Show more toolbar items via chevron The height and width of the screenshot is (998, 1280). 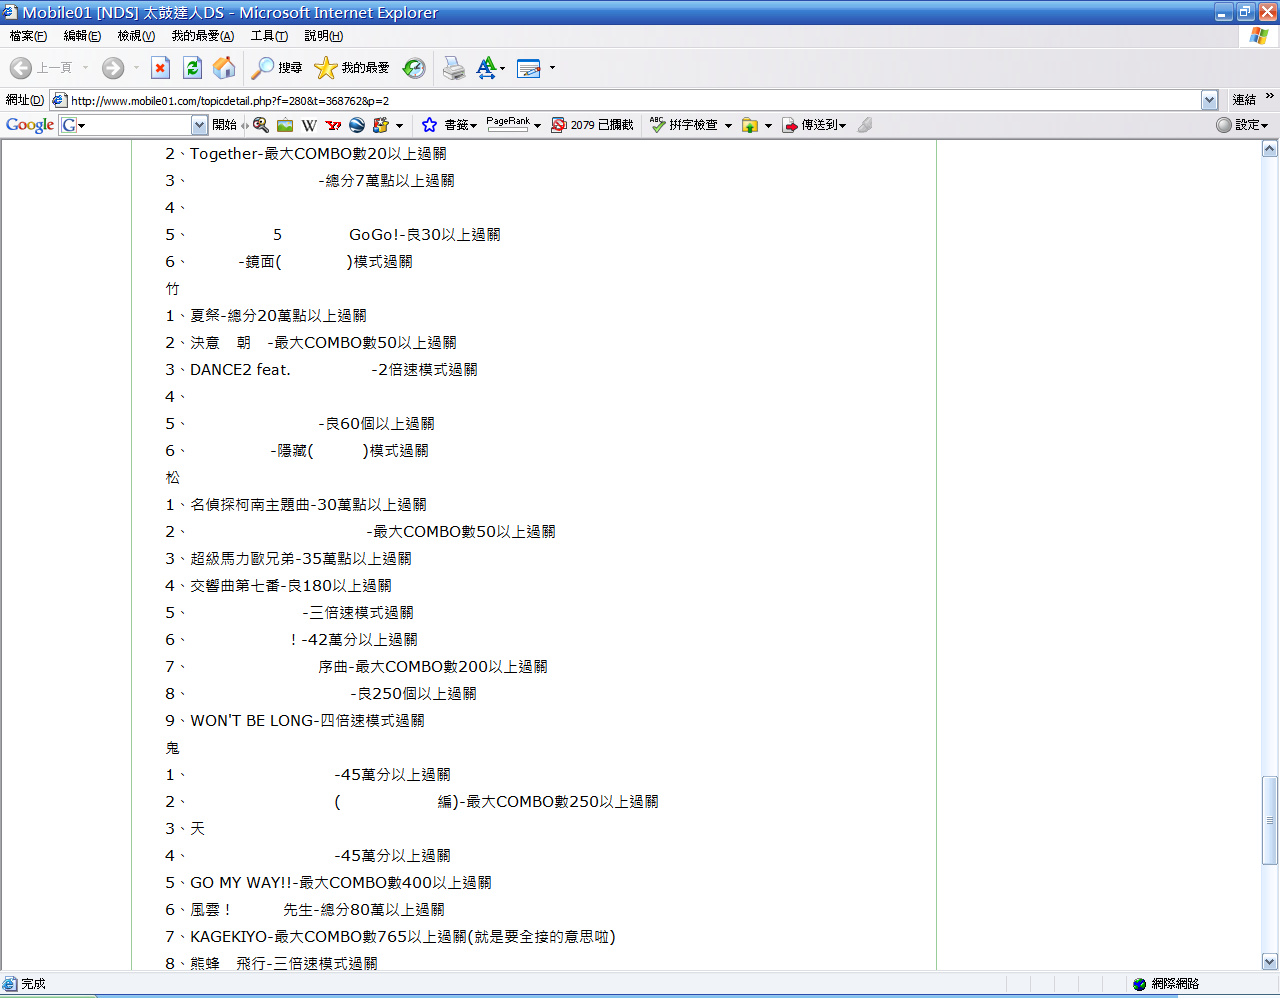(x=1270, y=97)
